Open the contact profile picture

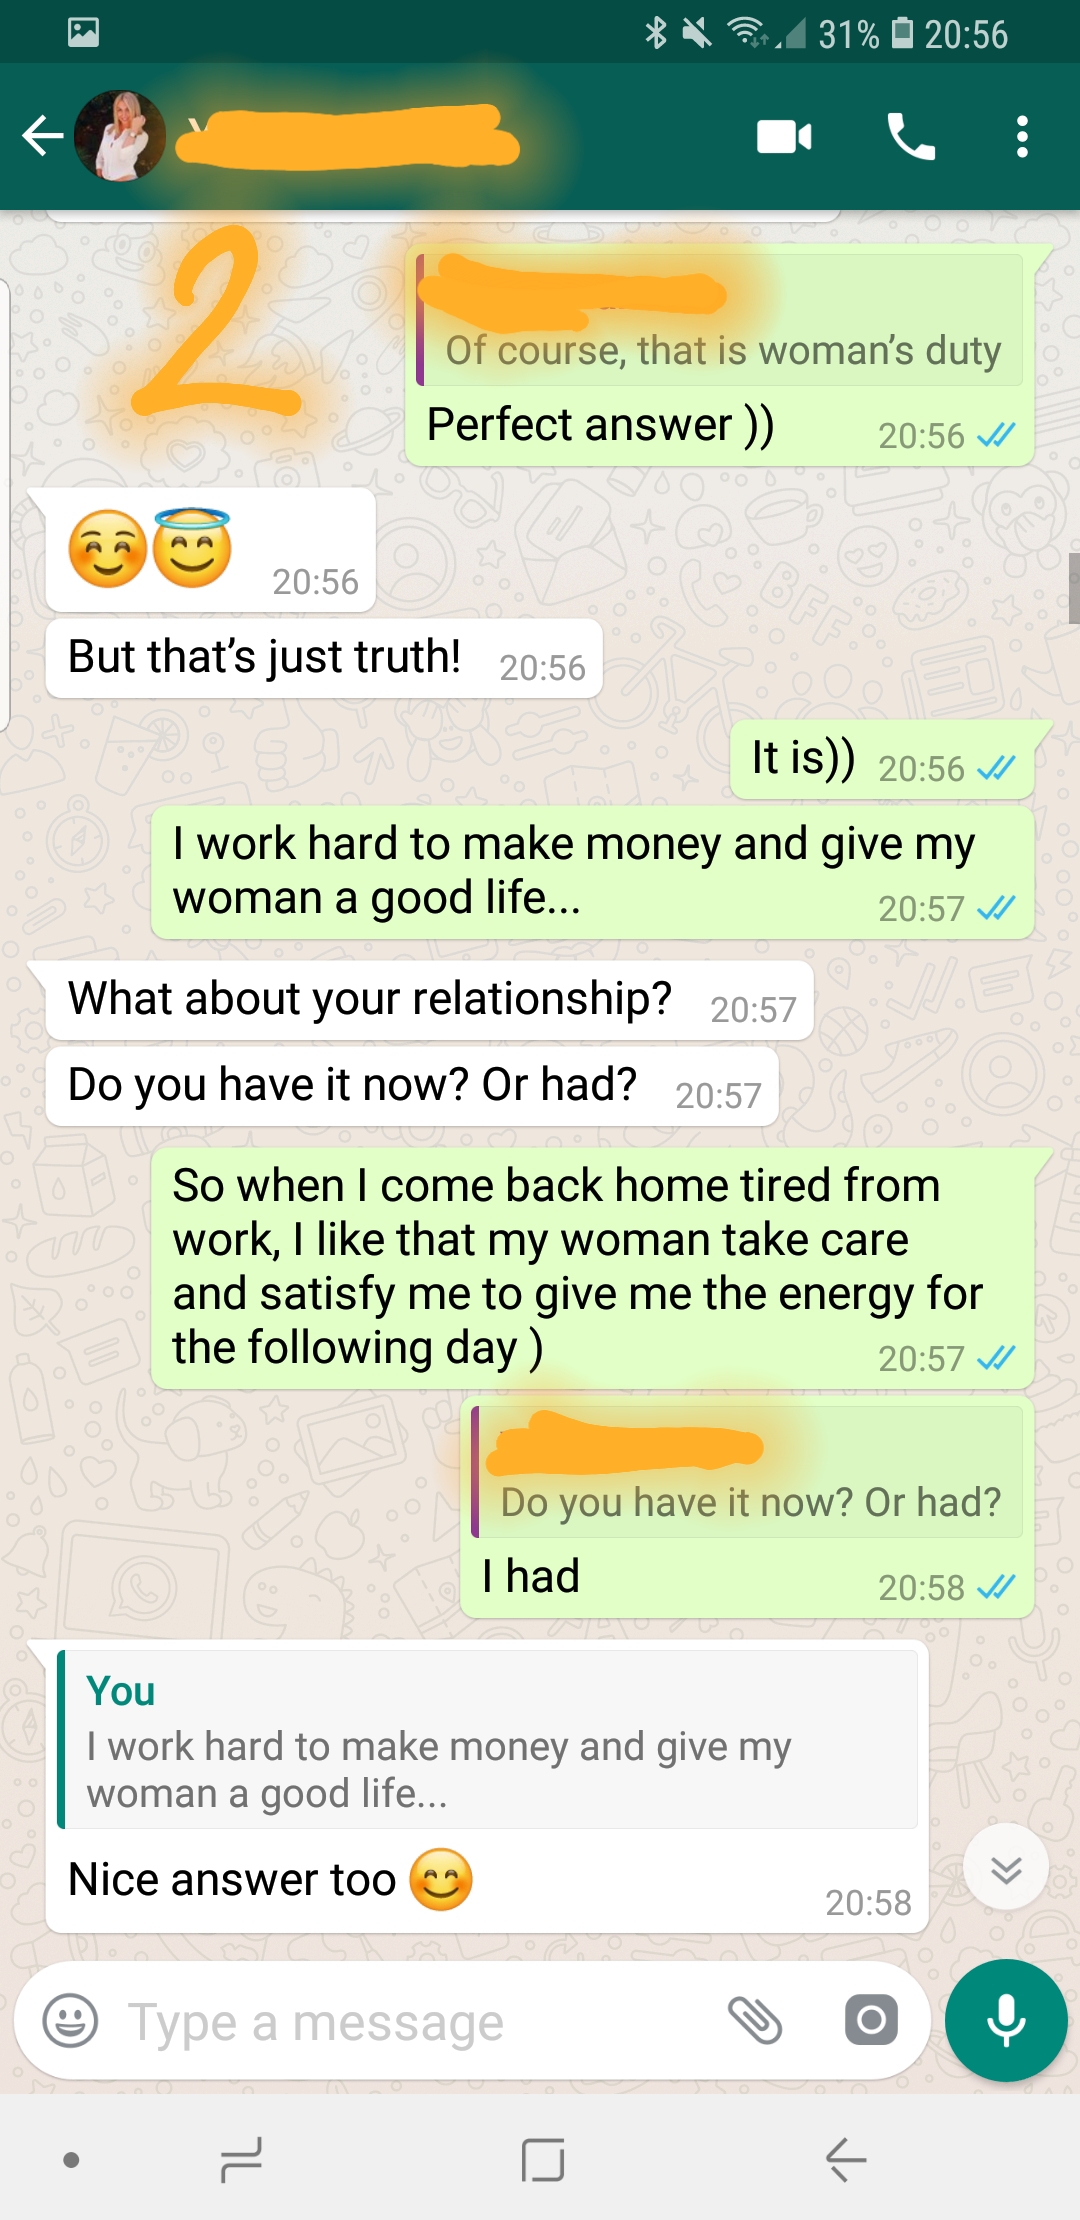[120, 136]
